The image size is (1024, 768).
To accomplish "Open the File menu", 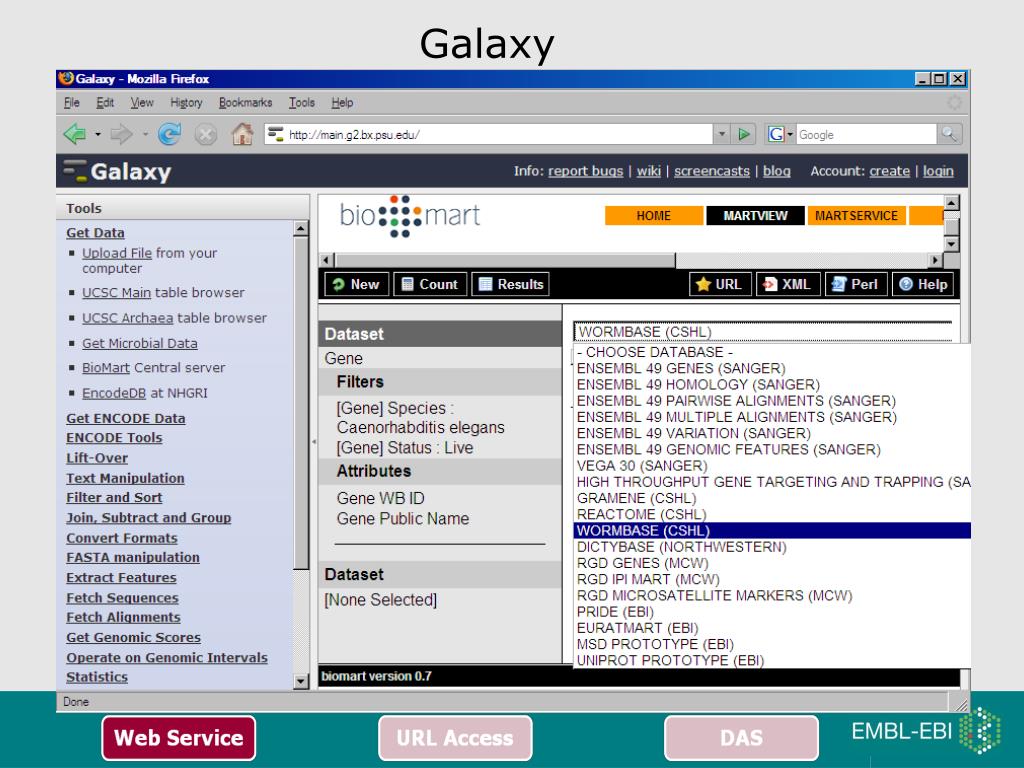I will point(72,103).
